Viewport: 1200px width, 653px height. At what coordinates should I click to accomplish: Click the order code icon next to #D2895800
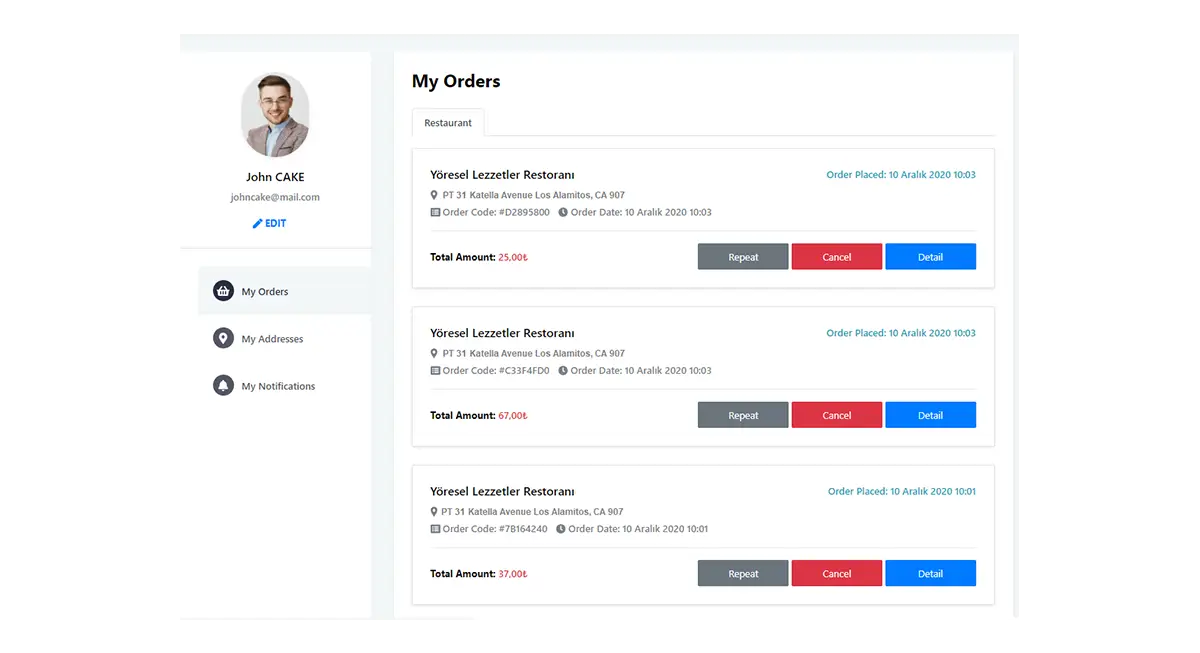435,212
